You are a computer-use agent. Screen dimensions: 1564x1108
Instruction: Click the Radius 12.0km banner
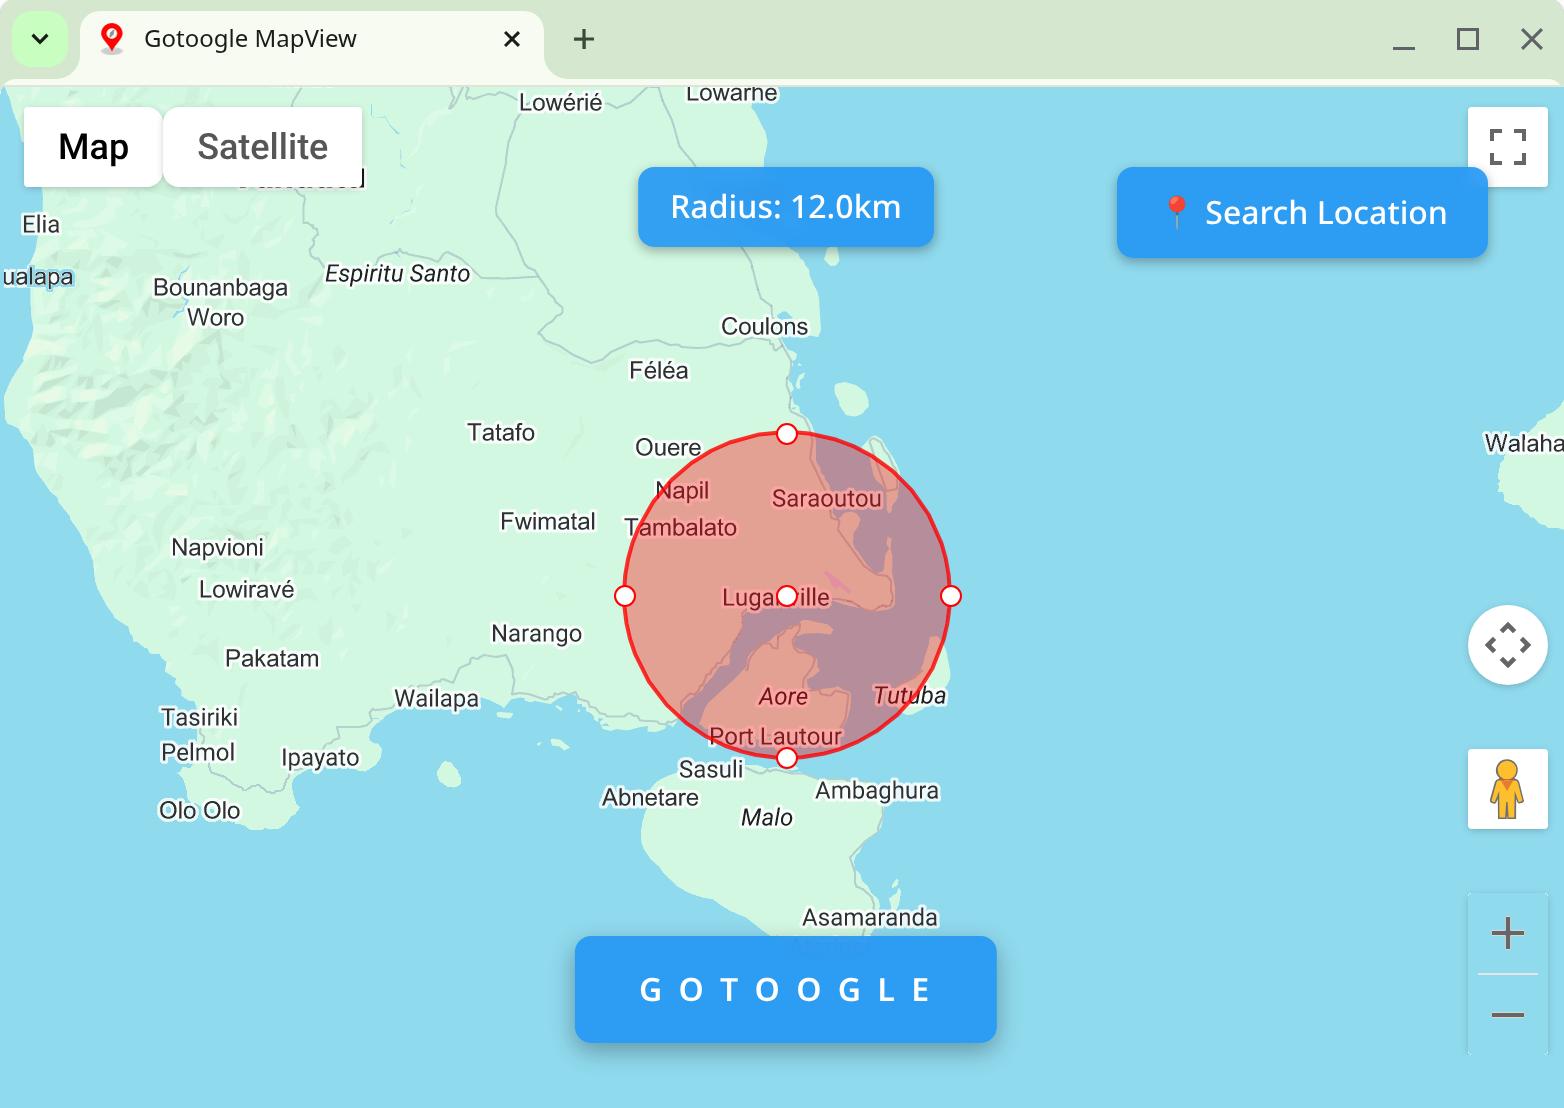tap(785, 207)
